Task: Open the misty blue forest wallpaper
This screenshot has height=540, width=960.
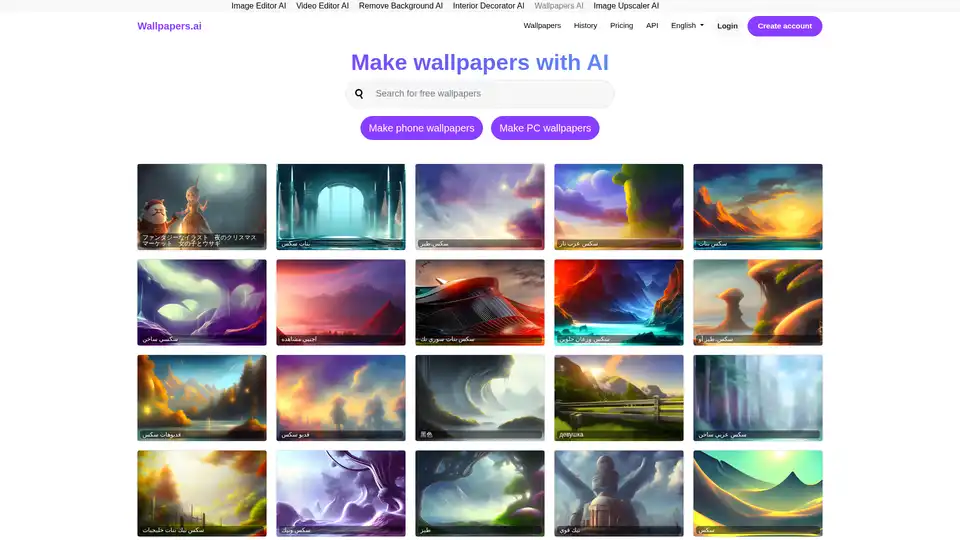Action: pos(757,397)
